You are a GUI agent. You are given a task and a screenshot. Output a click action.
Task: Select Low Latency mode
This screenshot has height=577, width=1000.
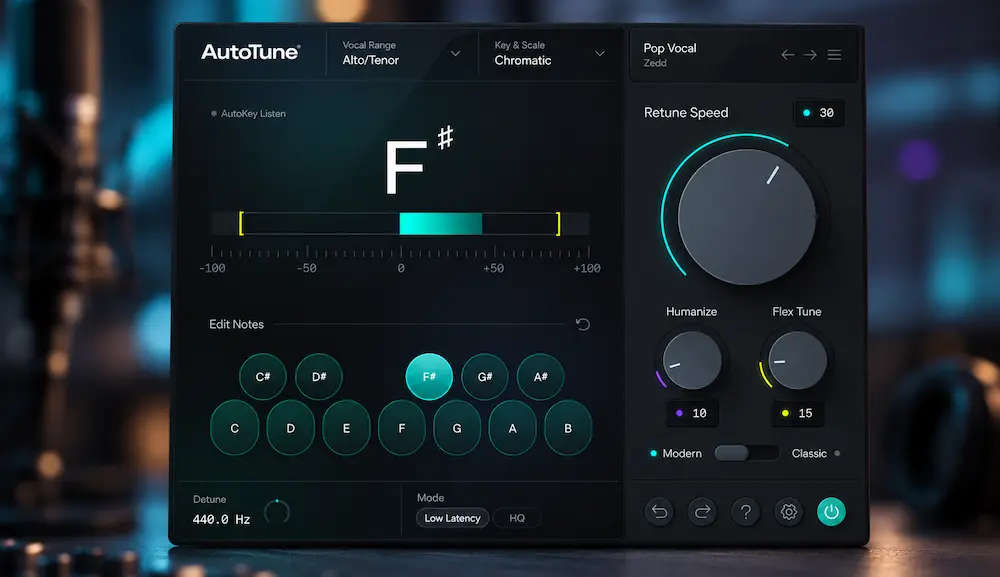coord(452,518)
